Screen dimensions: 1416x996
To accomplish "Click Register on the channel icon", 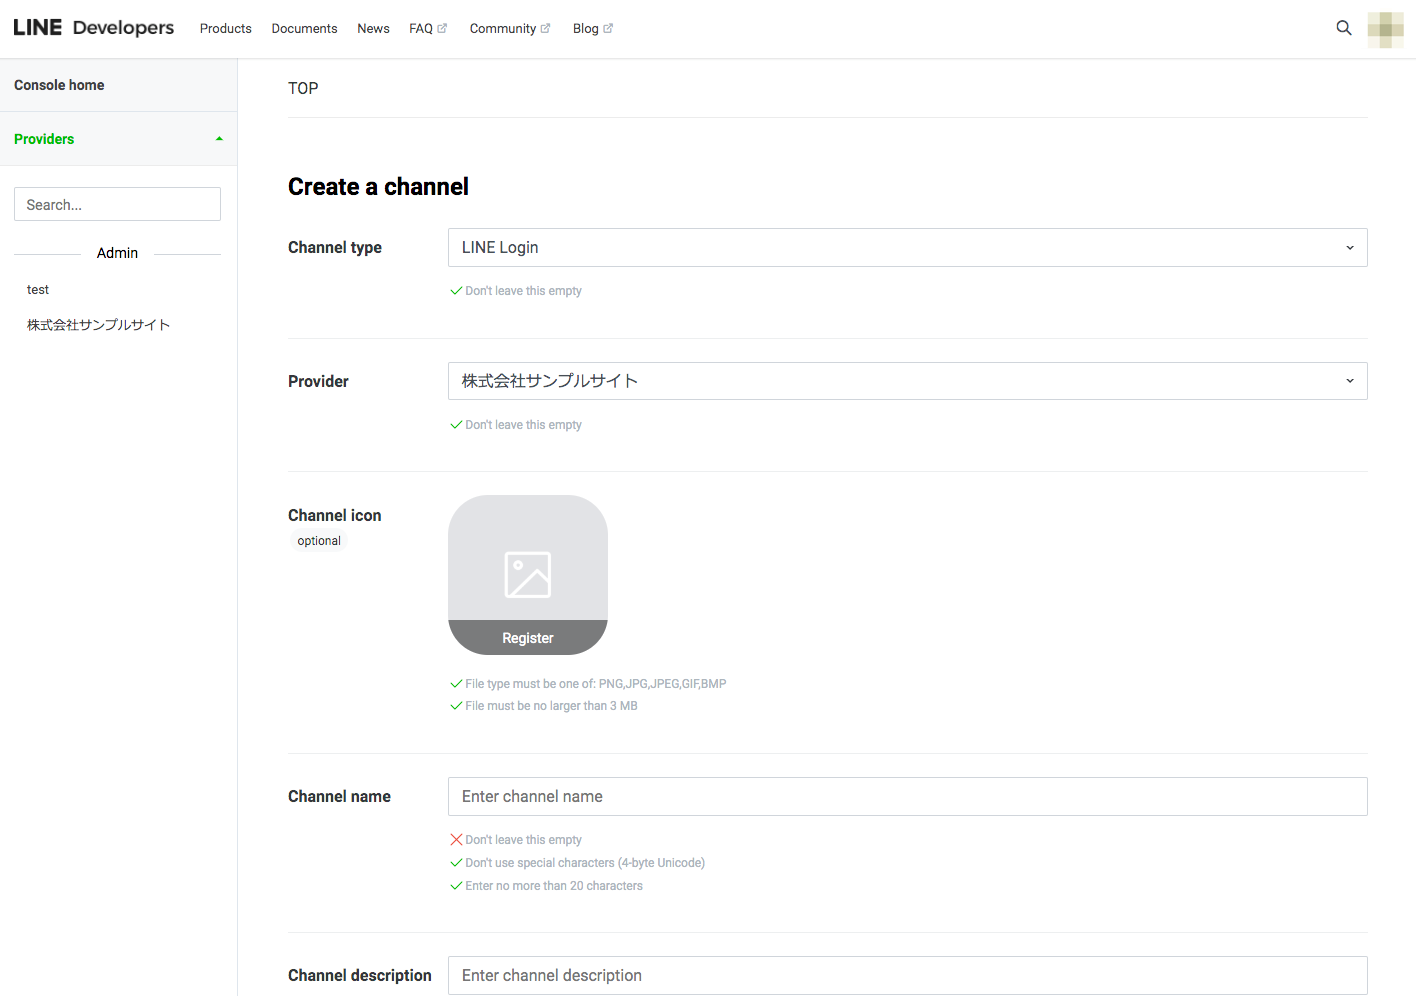I will (527, 638).
